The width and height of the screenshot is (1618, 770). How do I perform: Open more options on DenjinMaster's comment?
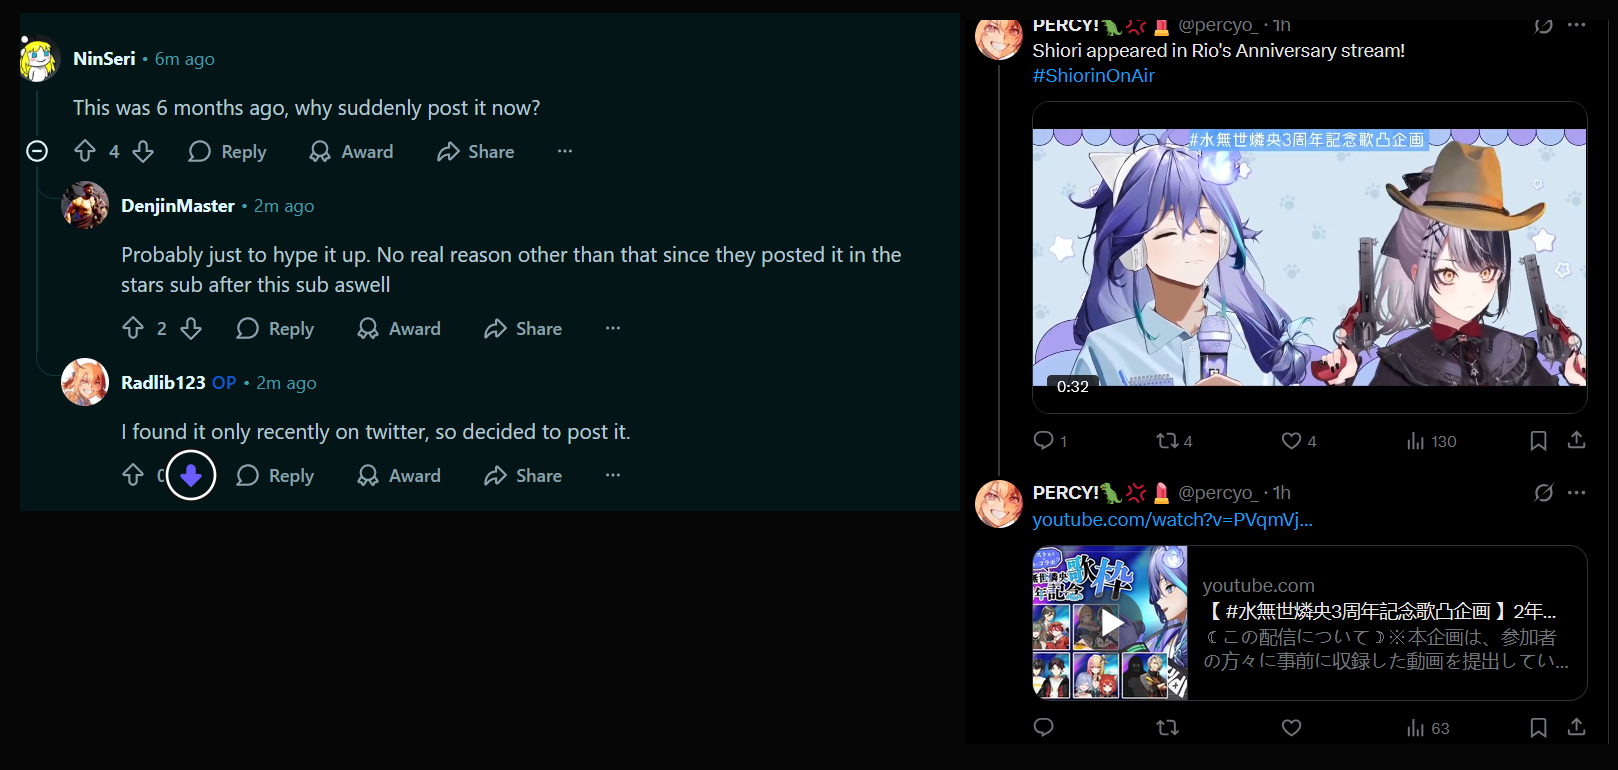[x=613, y=328]
